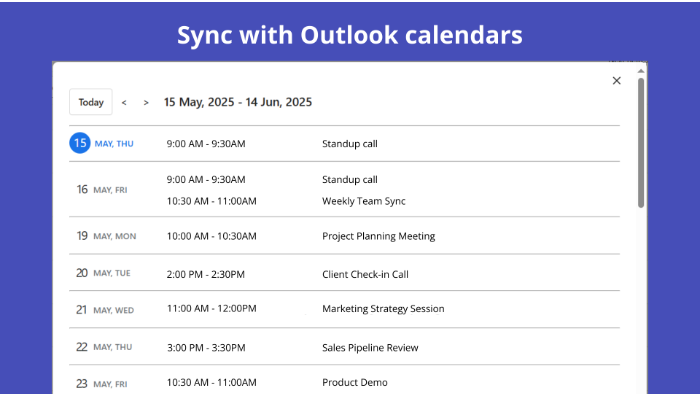Close the calendar dialog with X
700x394 pixels.
click(x=617, y=81)
